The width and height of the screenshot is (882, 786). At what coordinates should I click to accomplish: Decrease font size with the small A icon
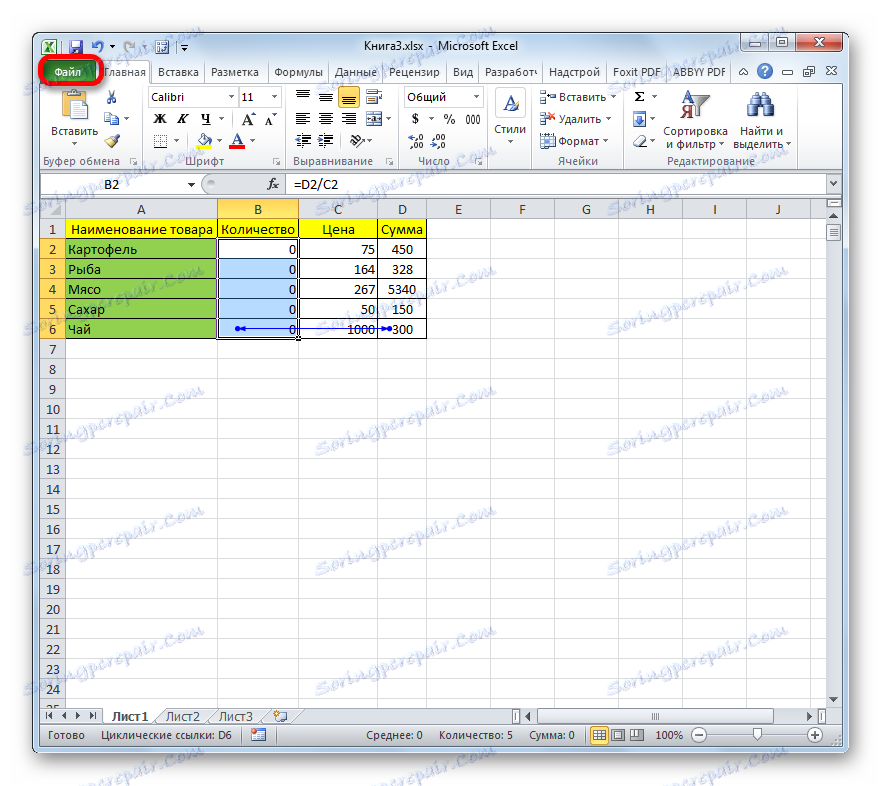point(271,119)
